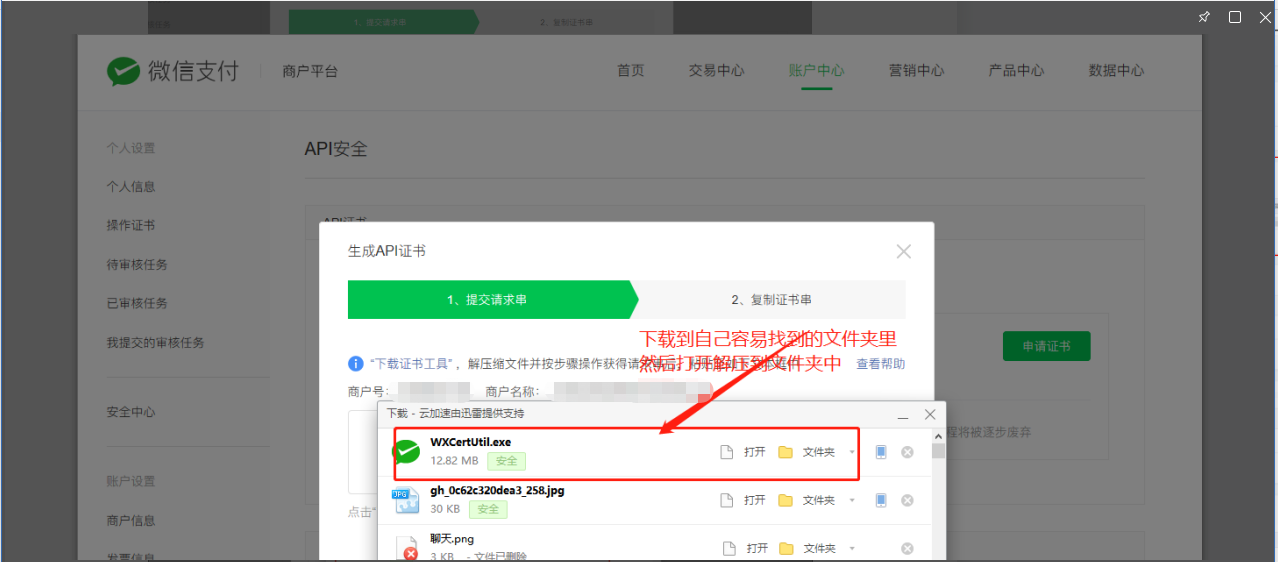Screen dimensions: 1278x562
Task: Click the folder icon in WXCertUtil.exe row
Action: pyautogui.click(x=785, y=452)
